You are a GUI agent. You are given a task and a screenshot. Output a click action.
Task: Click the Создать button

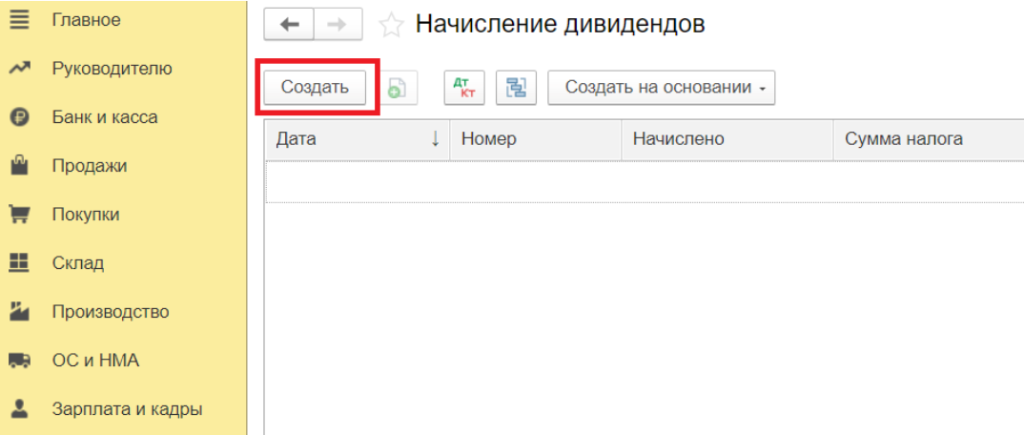coord(315,87)
